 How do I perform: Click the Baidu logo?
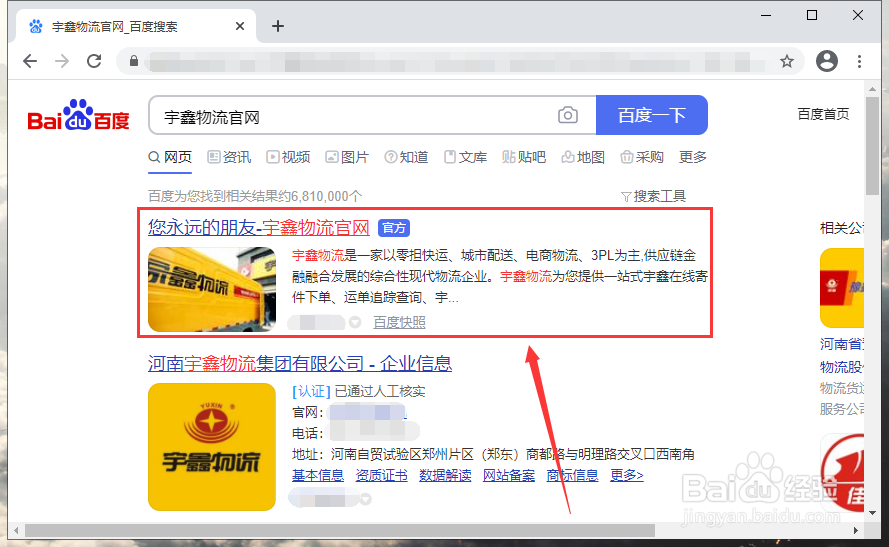click(x=78, y=115)
